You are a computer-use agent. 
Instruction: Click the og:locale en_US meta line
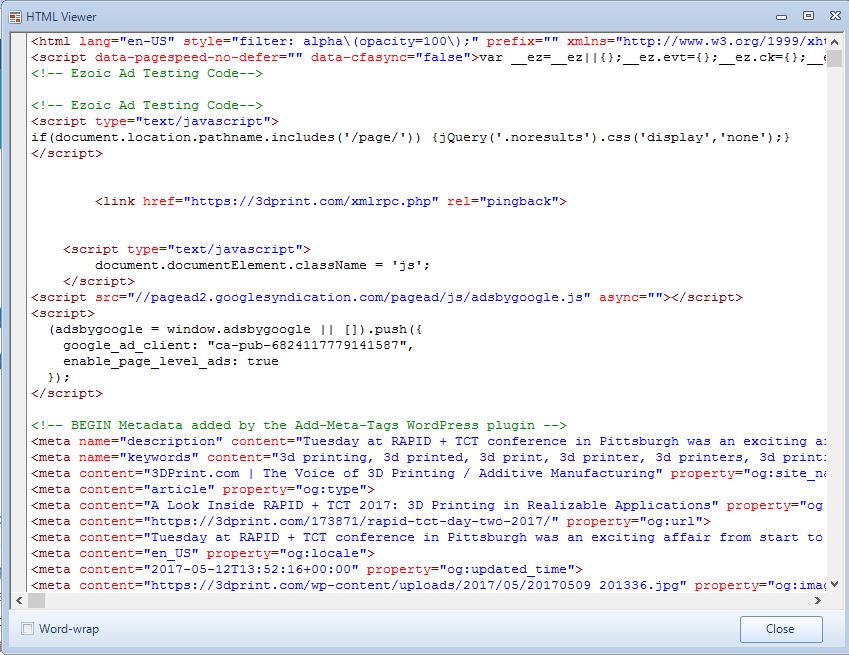tap(203, 553)
